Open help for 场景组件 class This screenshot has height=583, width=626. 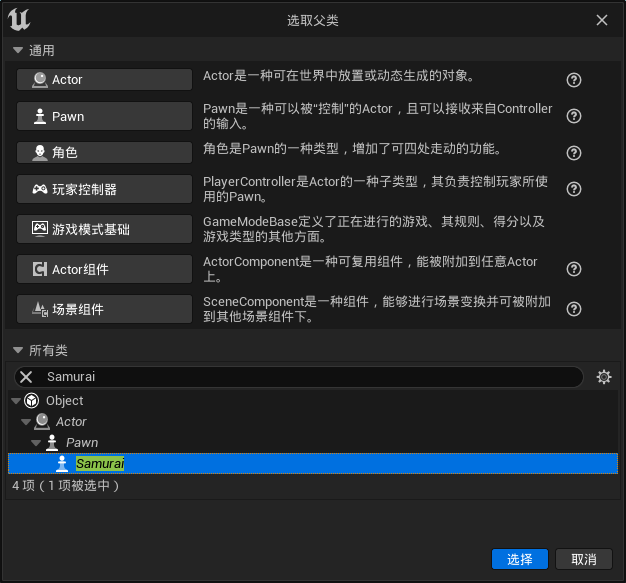click(x=574, y=309)
